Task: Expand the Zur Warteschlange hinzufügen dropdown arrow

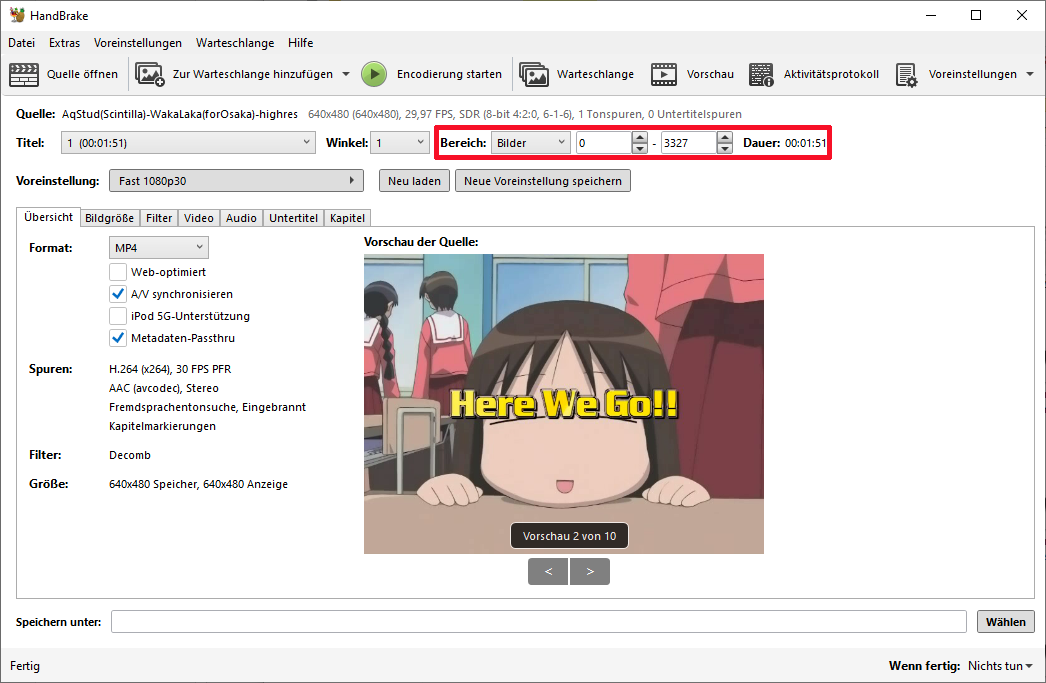Action: pos(346,74)
